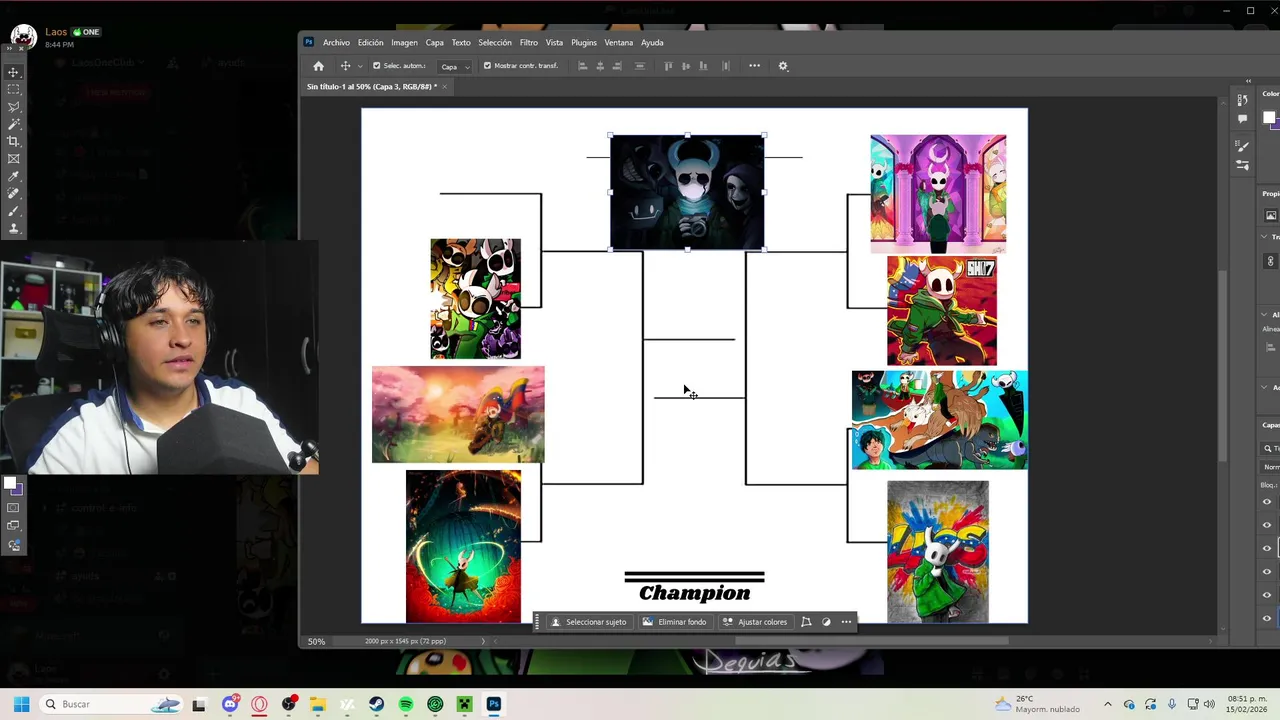
Task: Toggle Quick Mask mode icon
Action: 13,508
